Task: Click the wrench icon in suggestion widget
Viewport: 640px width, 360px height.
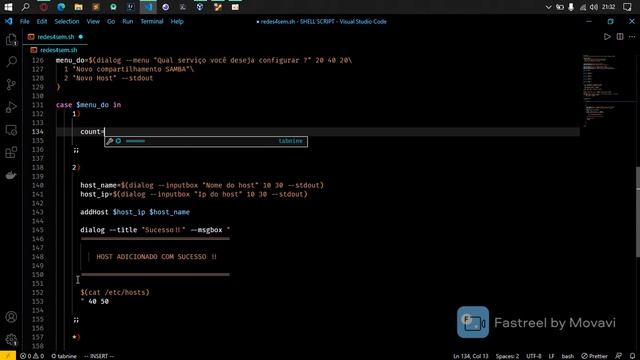Action: [x=109, y=141]
